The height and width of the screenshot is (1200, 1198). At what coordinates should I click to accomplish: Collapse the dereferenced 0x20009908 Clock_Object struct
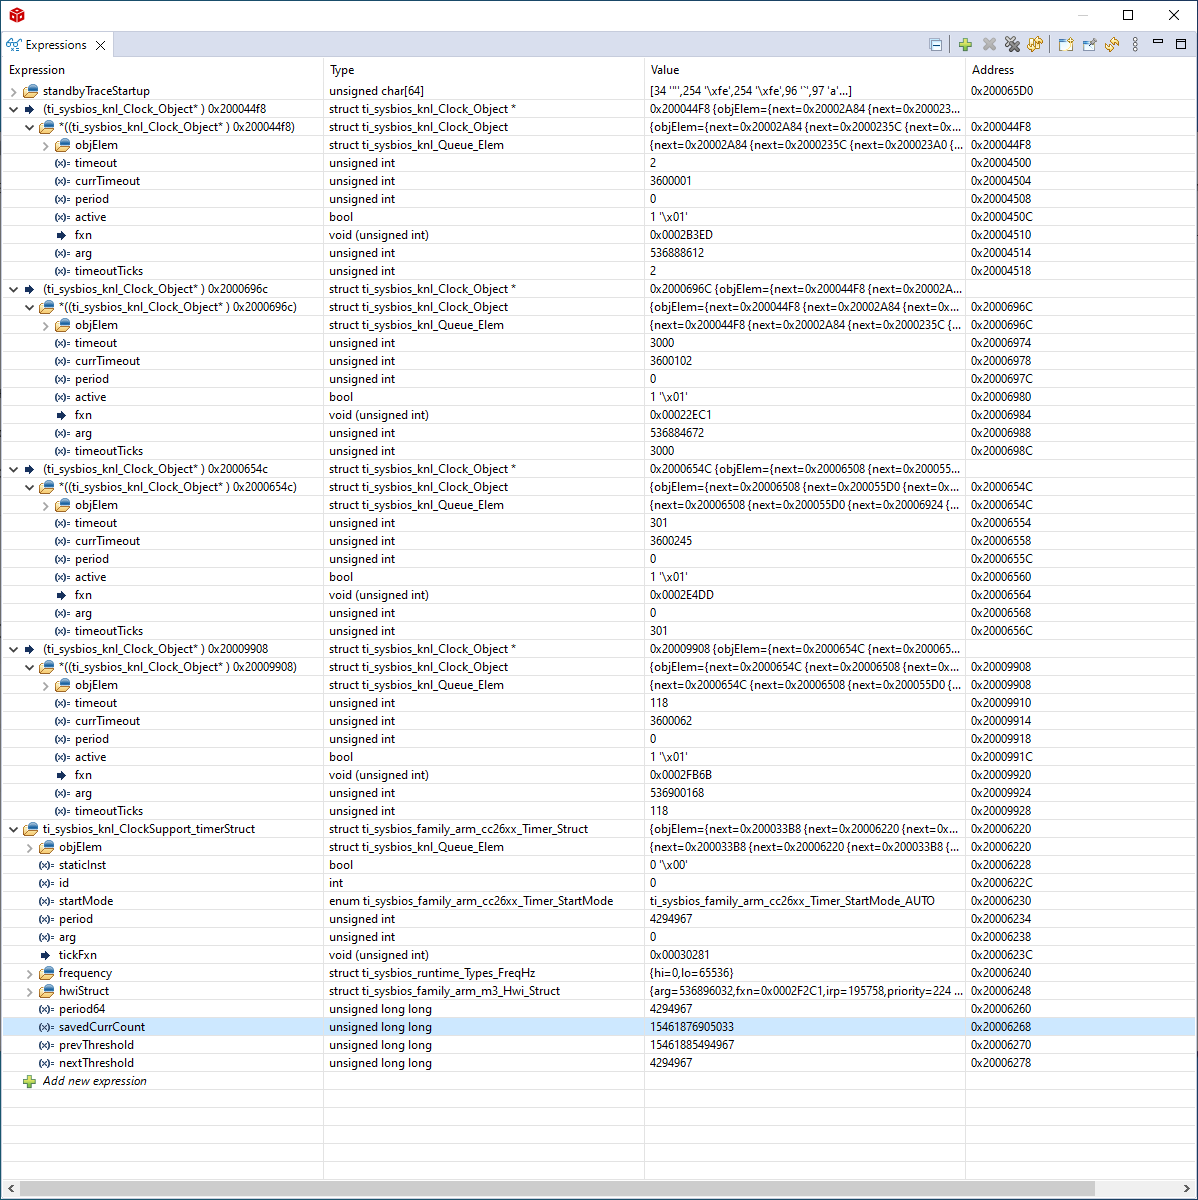click(x=30, y=667)
